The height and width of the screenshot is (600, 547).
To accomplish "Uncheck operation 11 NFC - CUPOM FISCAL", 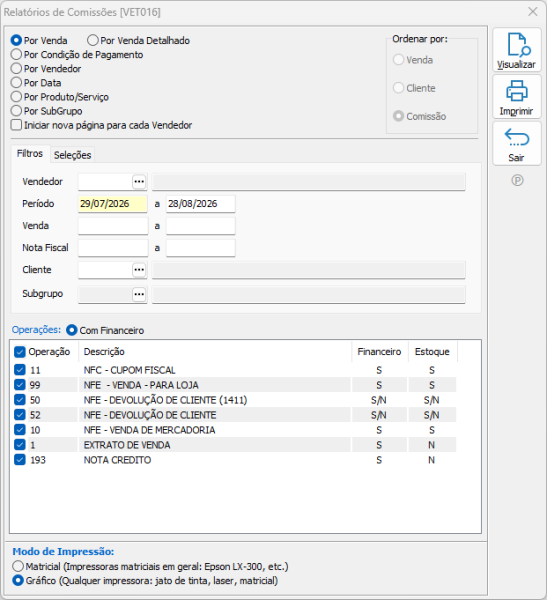I will pyautogui.click(x=20, y=370).
